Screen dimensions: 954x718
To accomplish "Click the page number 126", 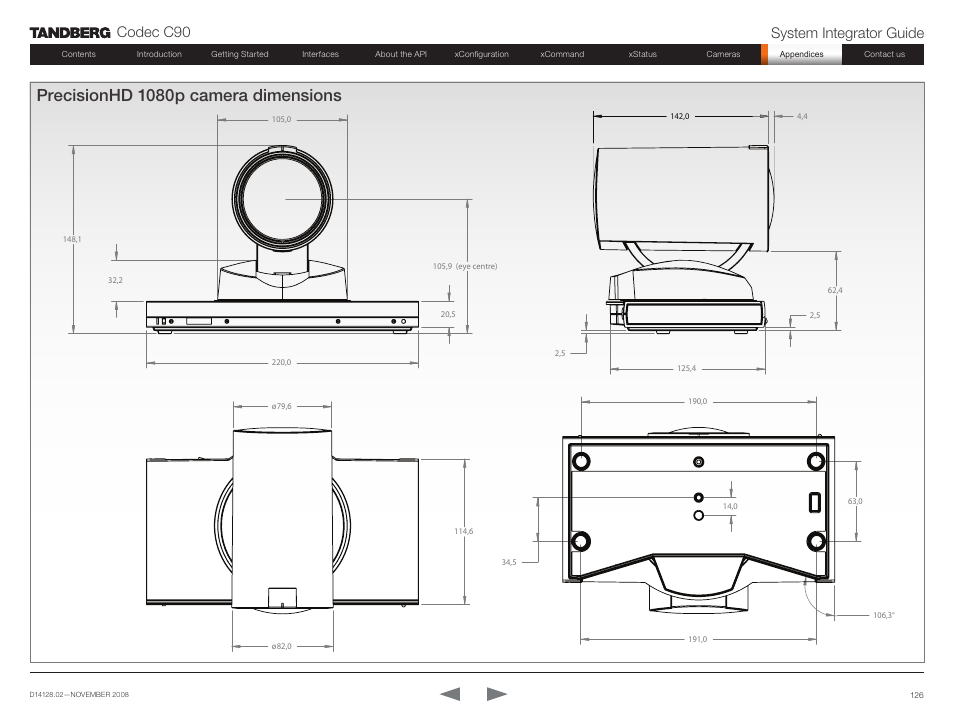I will [917, 695].
